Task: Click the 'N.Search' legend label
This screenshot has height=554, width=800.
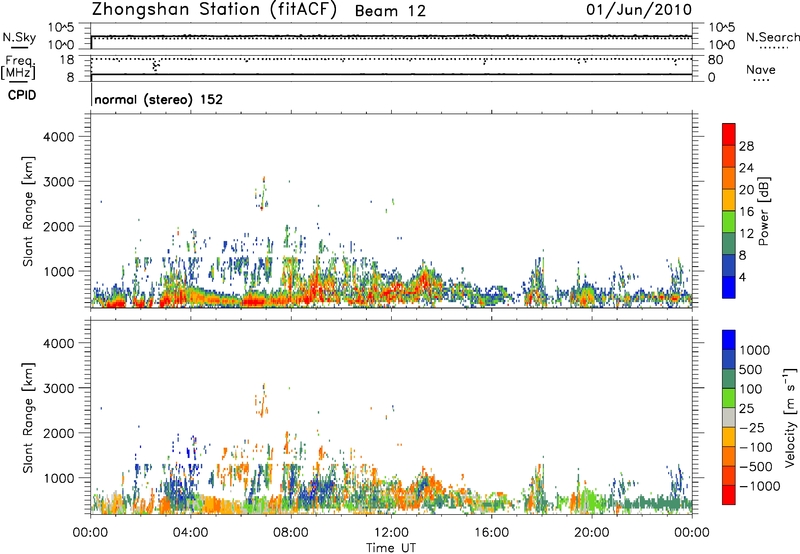Action: point(772,37)
